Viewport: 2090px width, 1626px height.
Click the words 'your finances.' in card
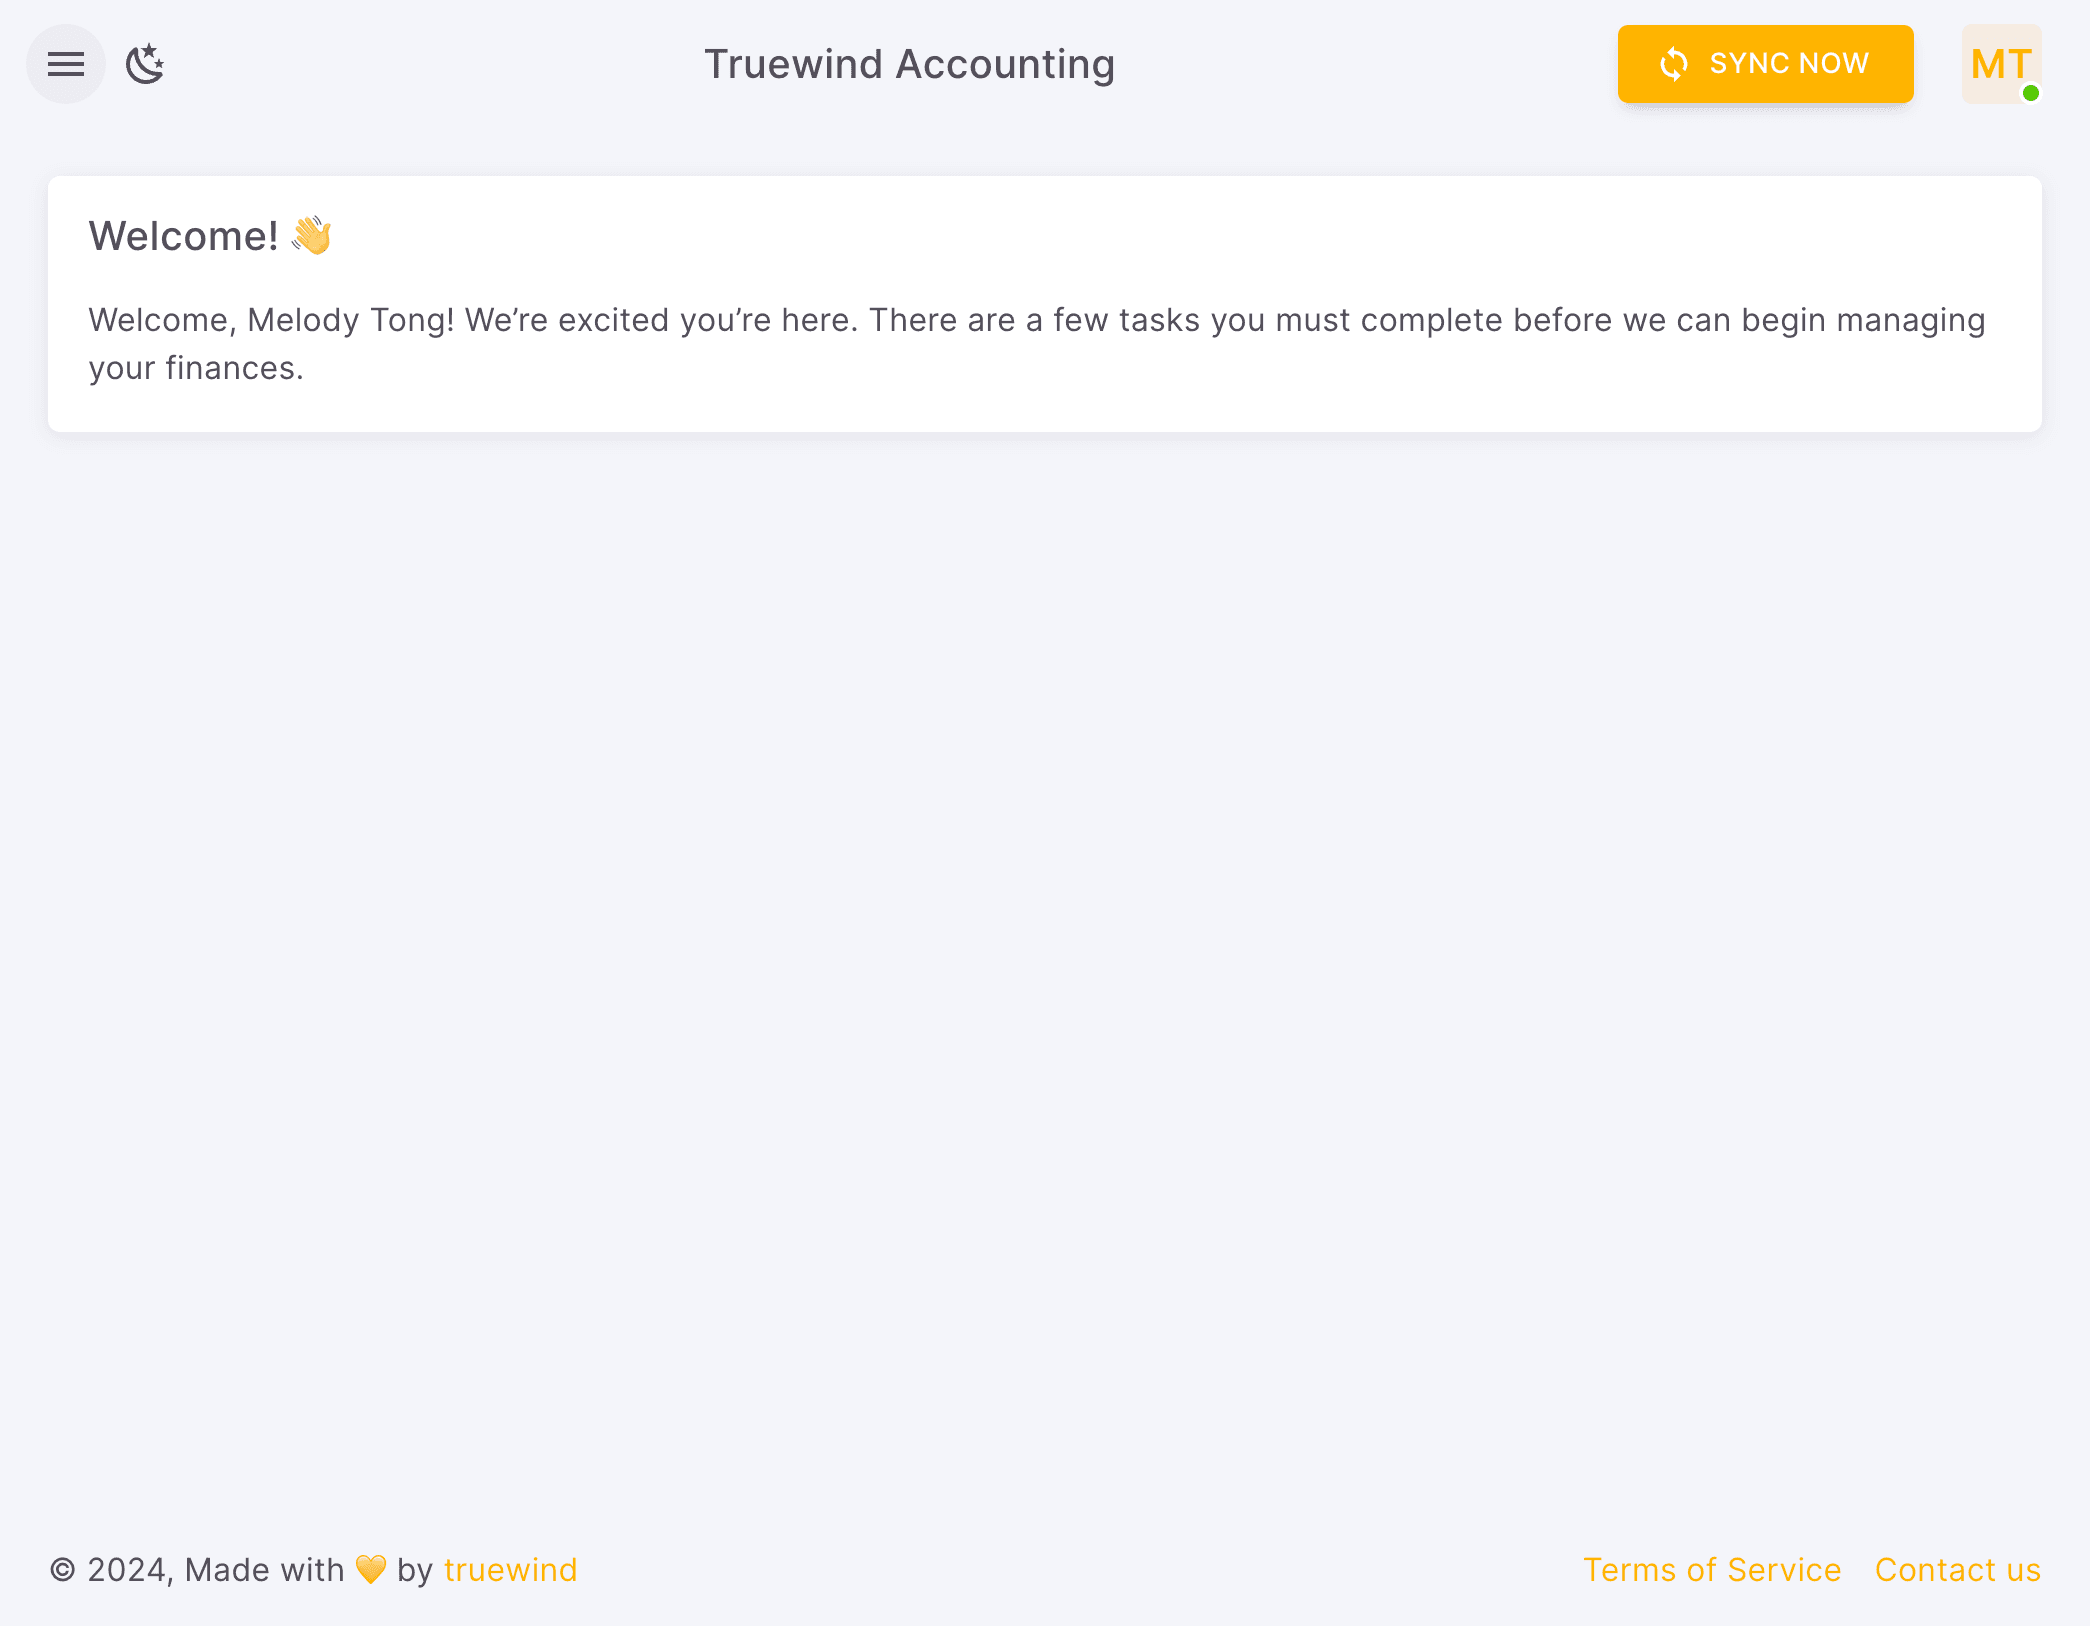196,368
